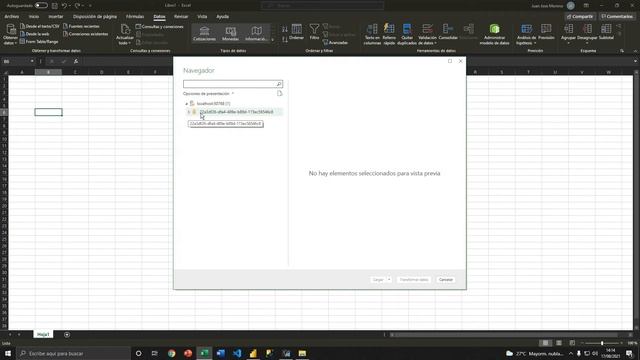This screenshot has height=360, width=640.
Task: Select the Hoja1 sheet tab
Action: click(x=43, y=334)
